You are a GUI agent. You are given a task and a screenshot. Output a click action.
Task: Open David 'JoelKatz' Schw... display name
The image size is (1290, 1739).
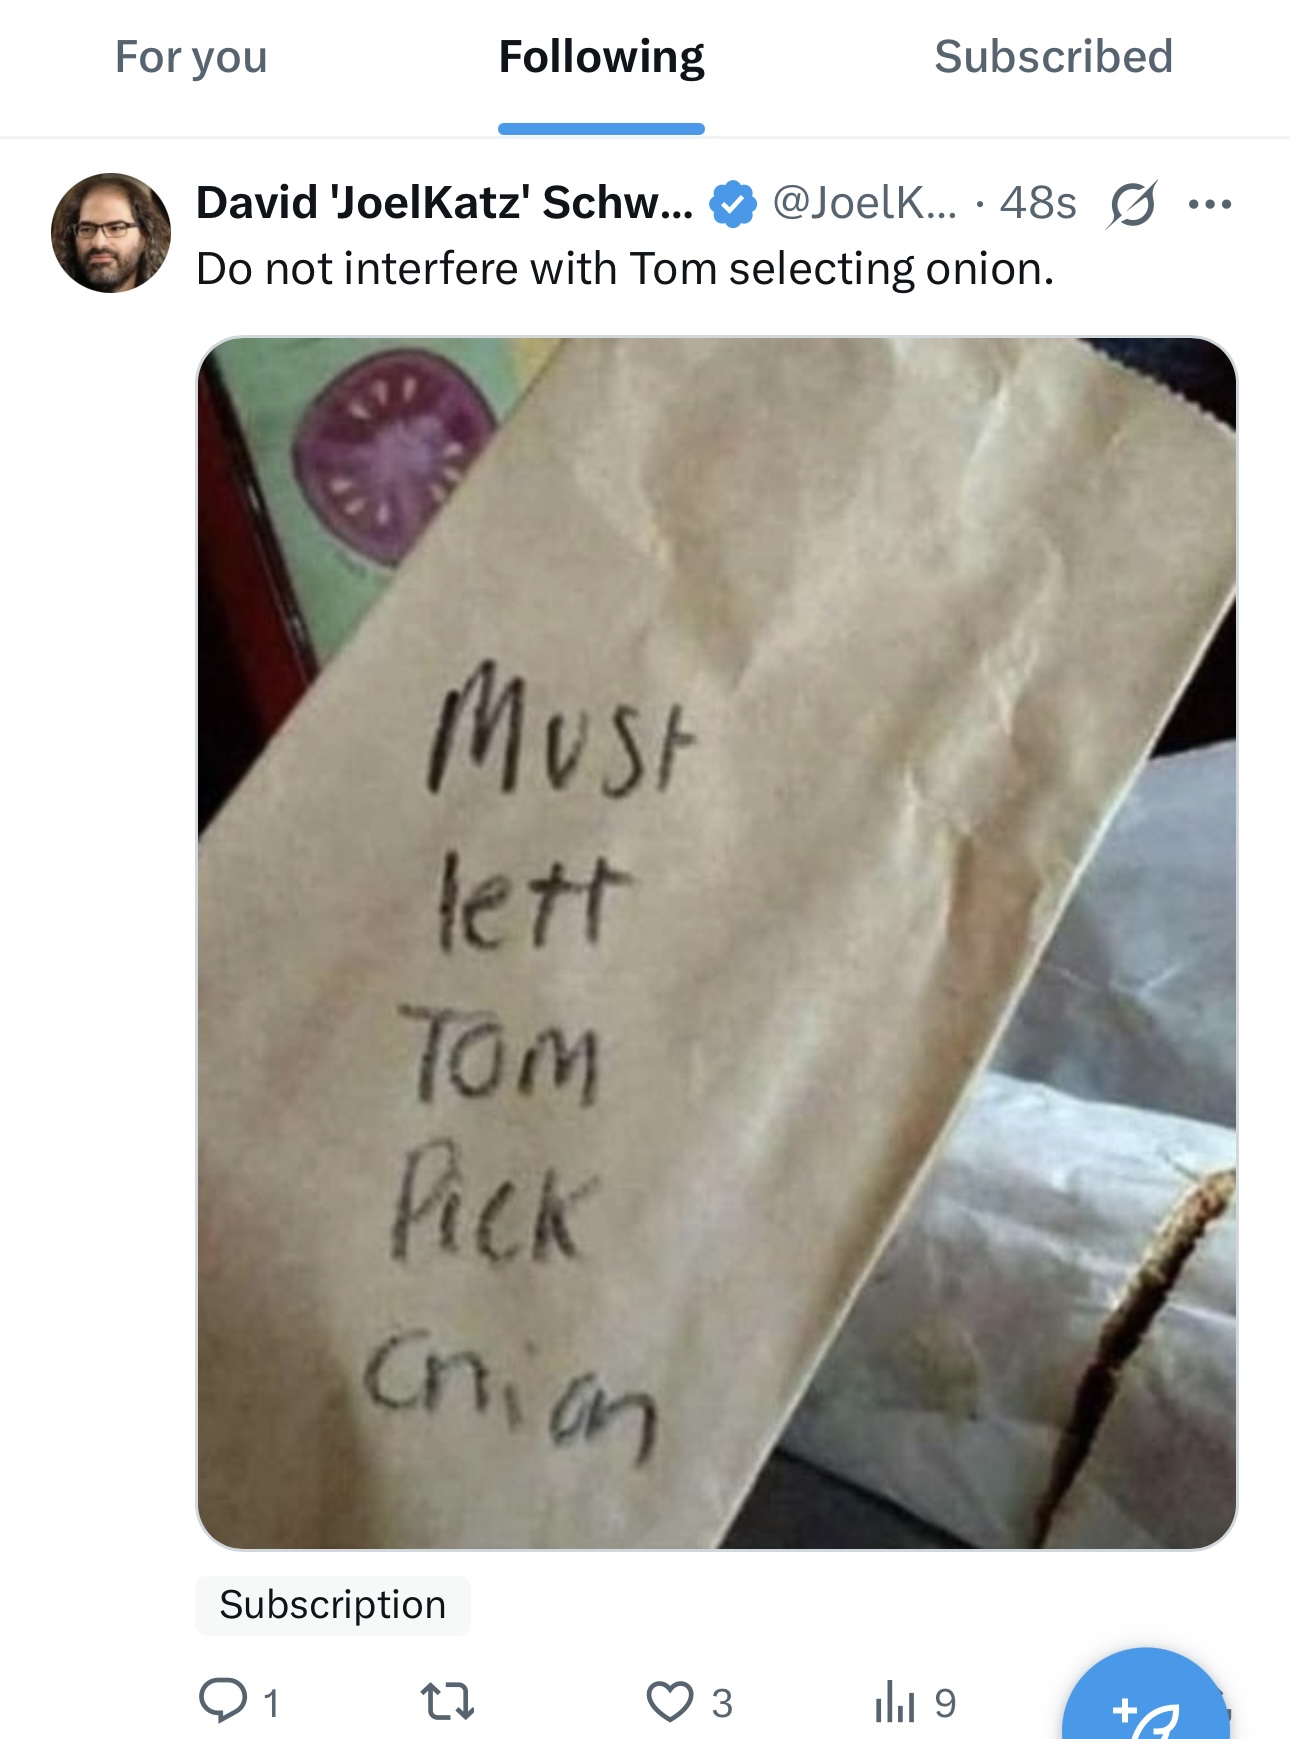(444, 203)
